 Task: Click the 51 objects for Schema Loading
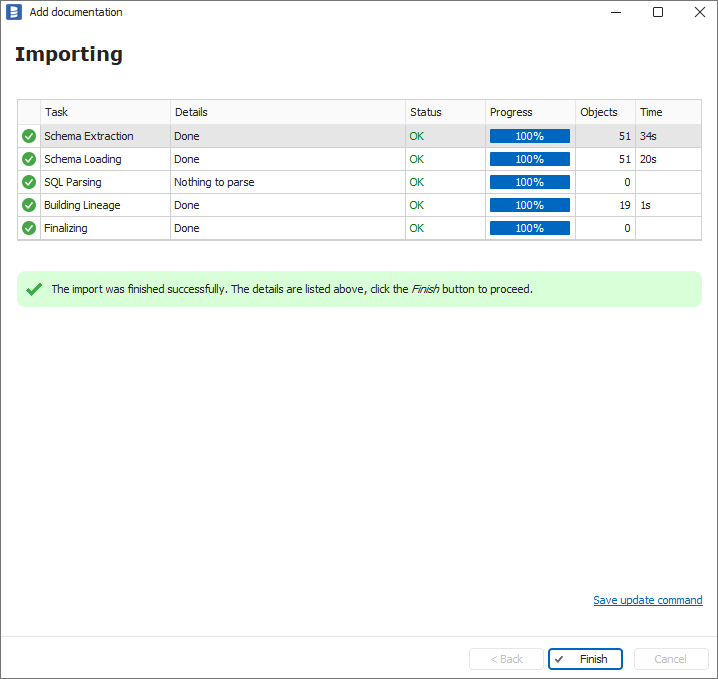(x=625, y=159)
